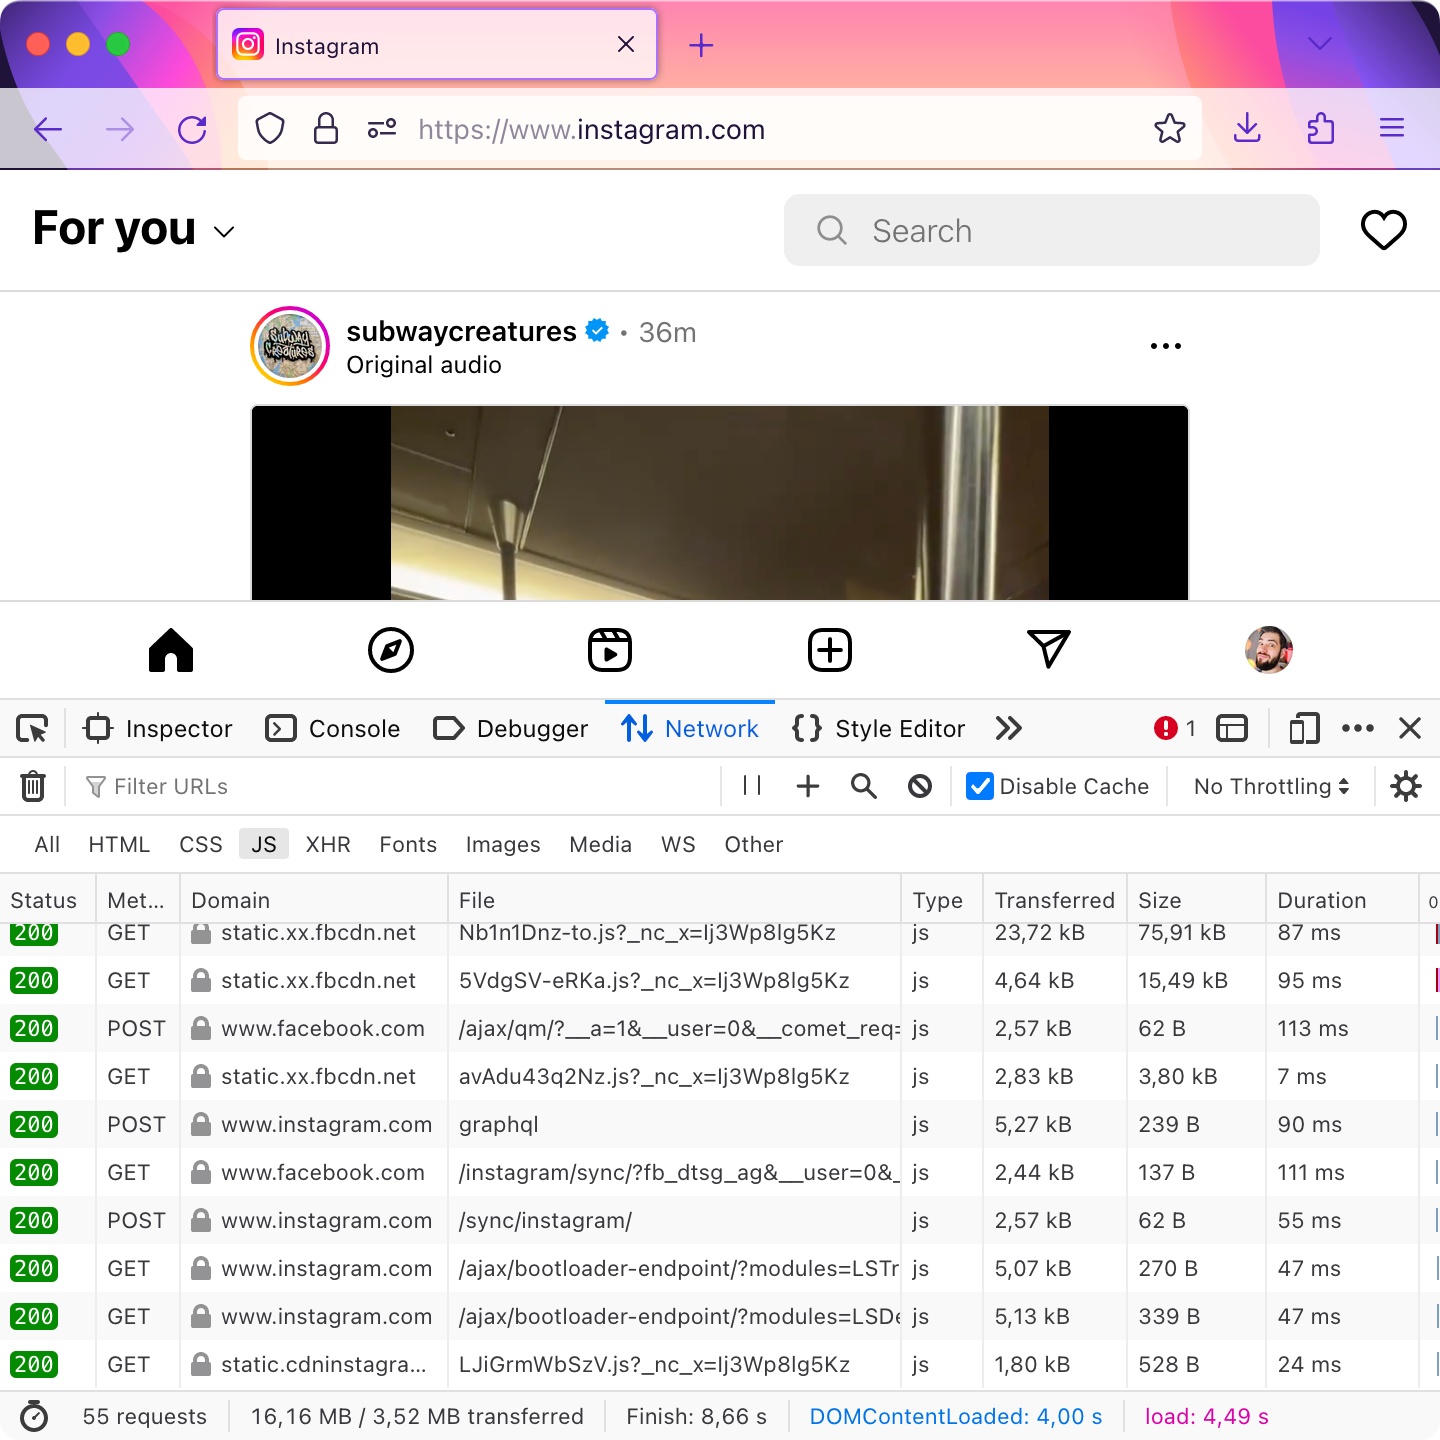Open direct messages paper plane icon
This screenshot has height=1440, width=1440.
click(x=1049, y=650)
